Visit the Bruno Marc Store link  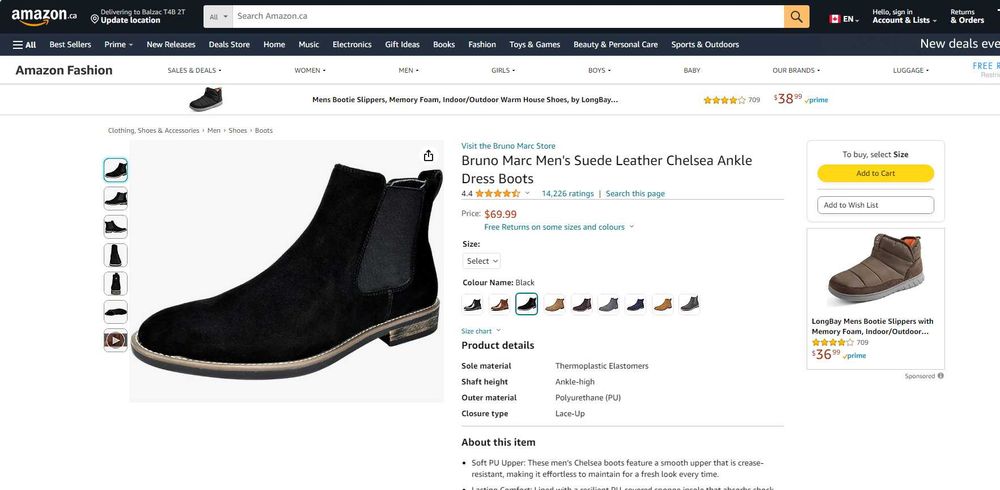508,146
